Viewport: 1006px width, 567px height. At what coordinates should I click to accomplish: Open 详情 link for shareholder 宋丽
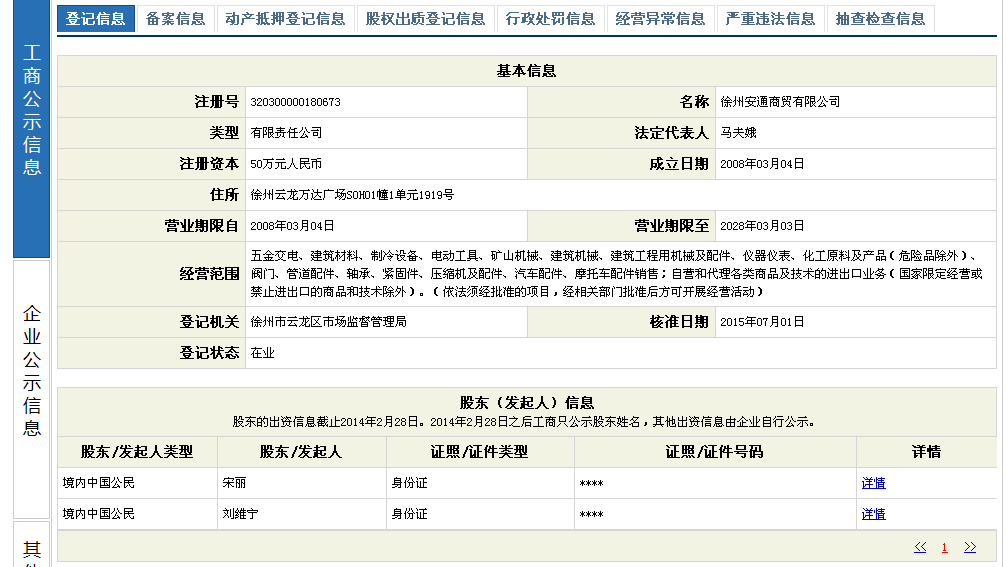873,483
